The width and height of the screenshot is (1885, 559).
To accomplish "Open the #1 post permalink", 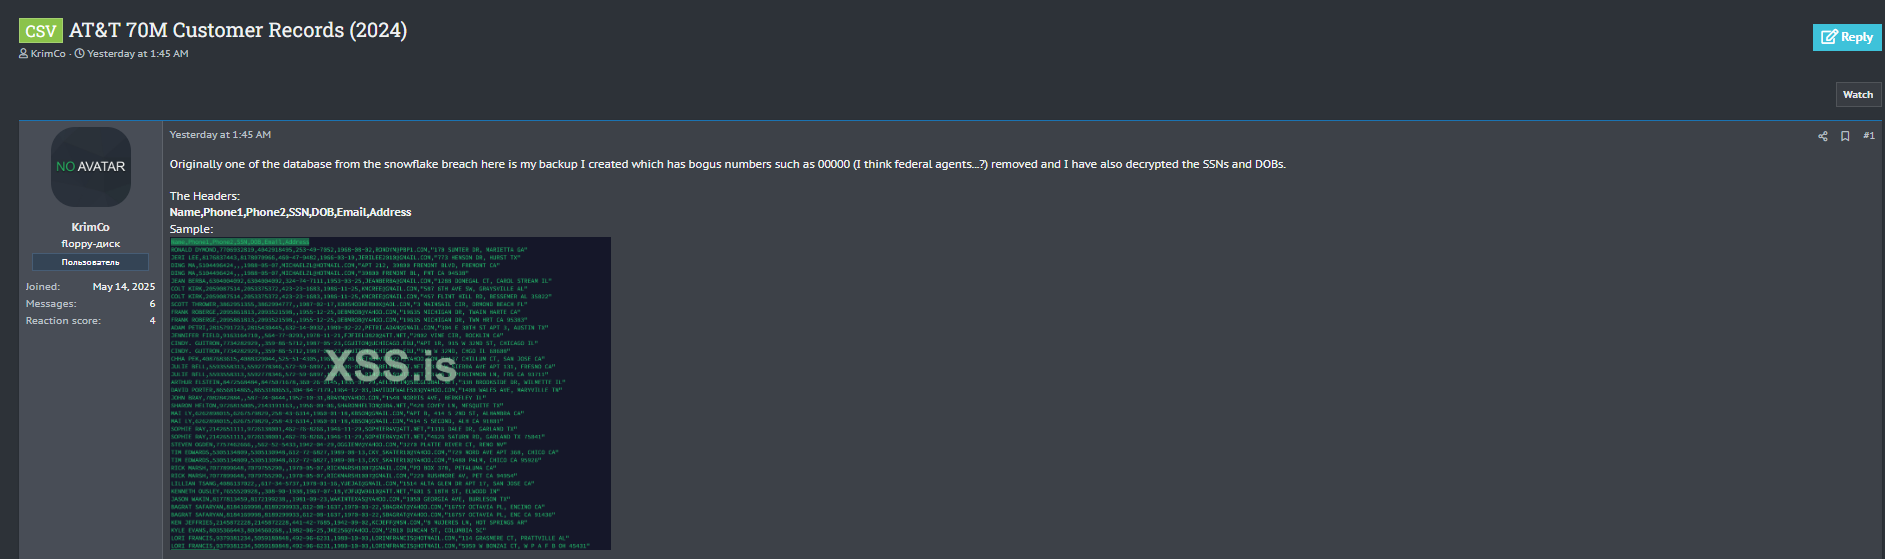I will pyautogui.click(x=1869, y=136).
